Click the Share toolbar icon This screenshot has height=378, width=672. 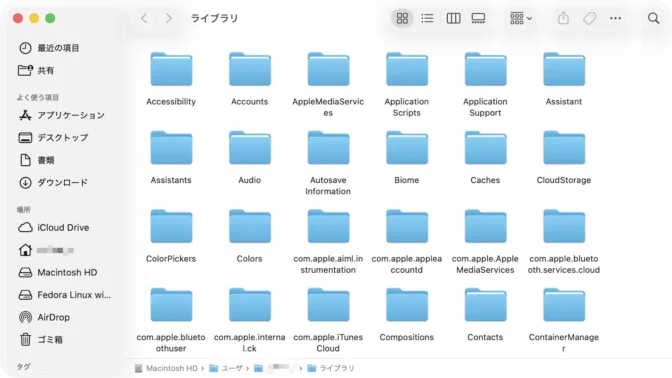(564, 18)
